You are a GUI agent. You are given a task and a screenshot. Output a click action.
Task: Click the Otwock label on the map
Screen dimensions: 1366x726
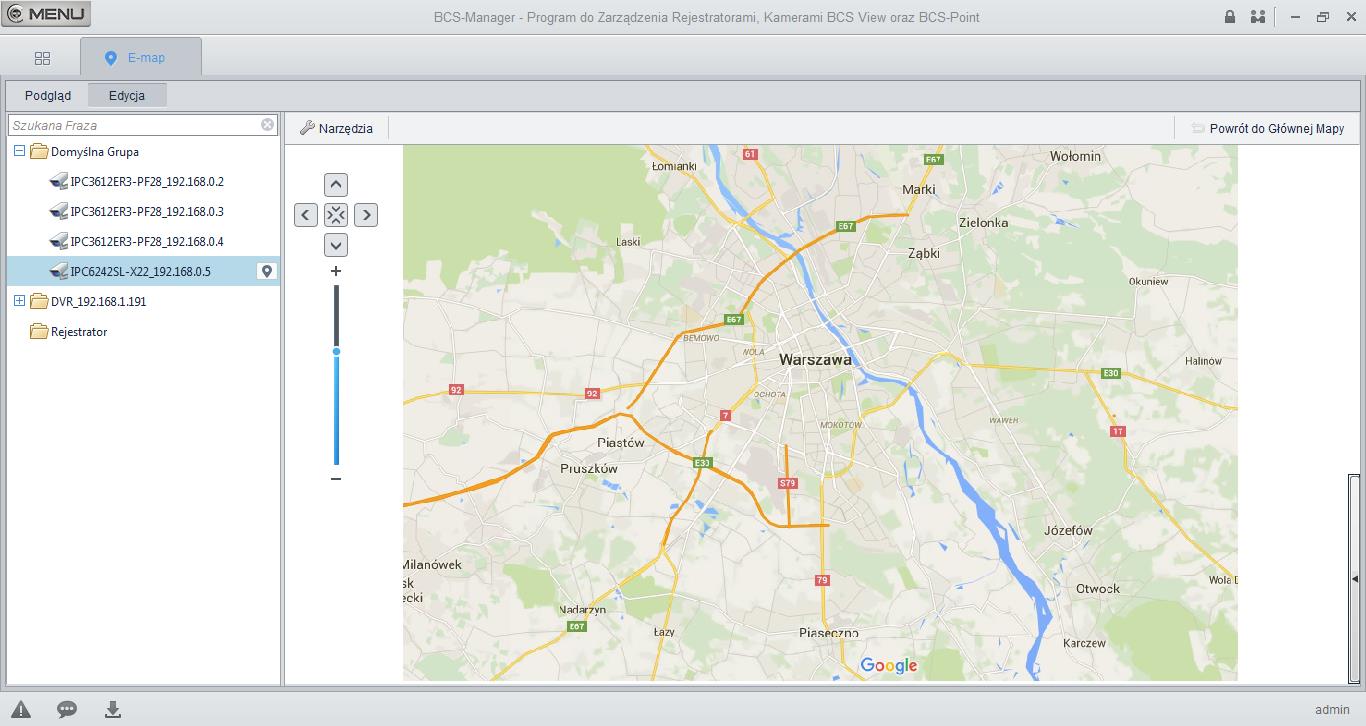tap(1098, 589)
